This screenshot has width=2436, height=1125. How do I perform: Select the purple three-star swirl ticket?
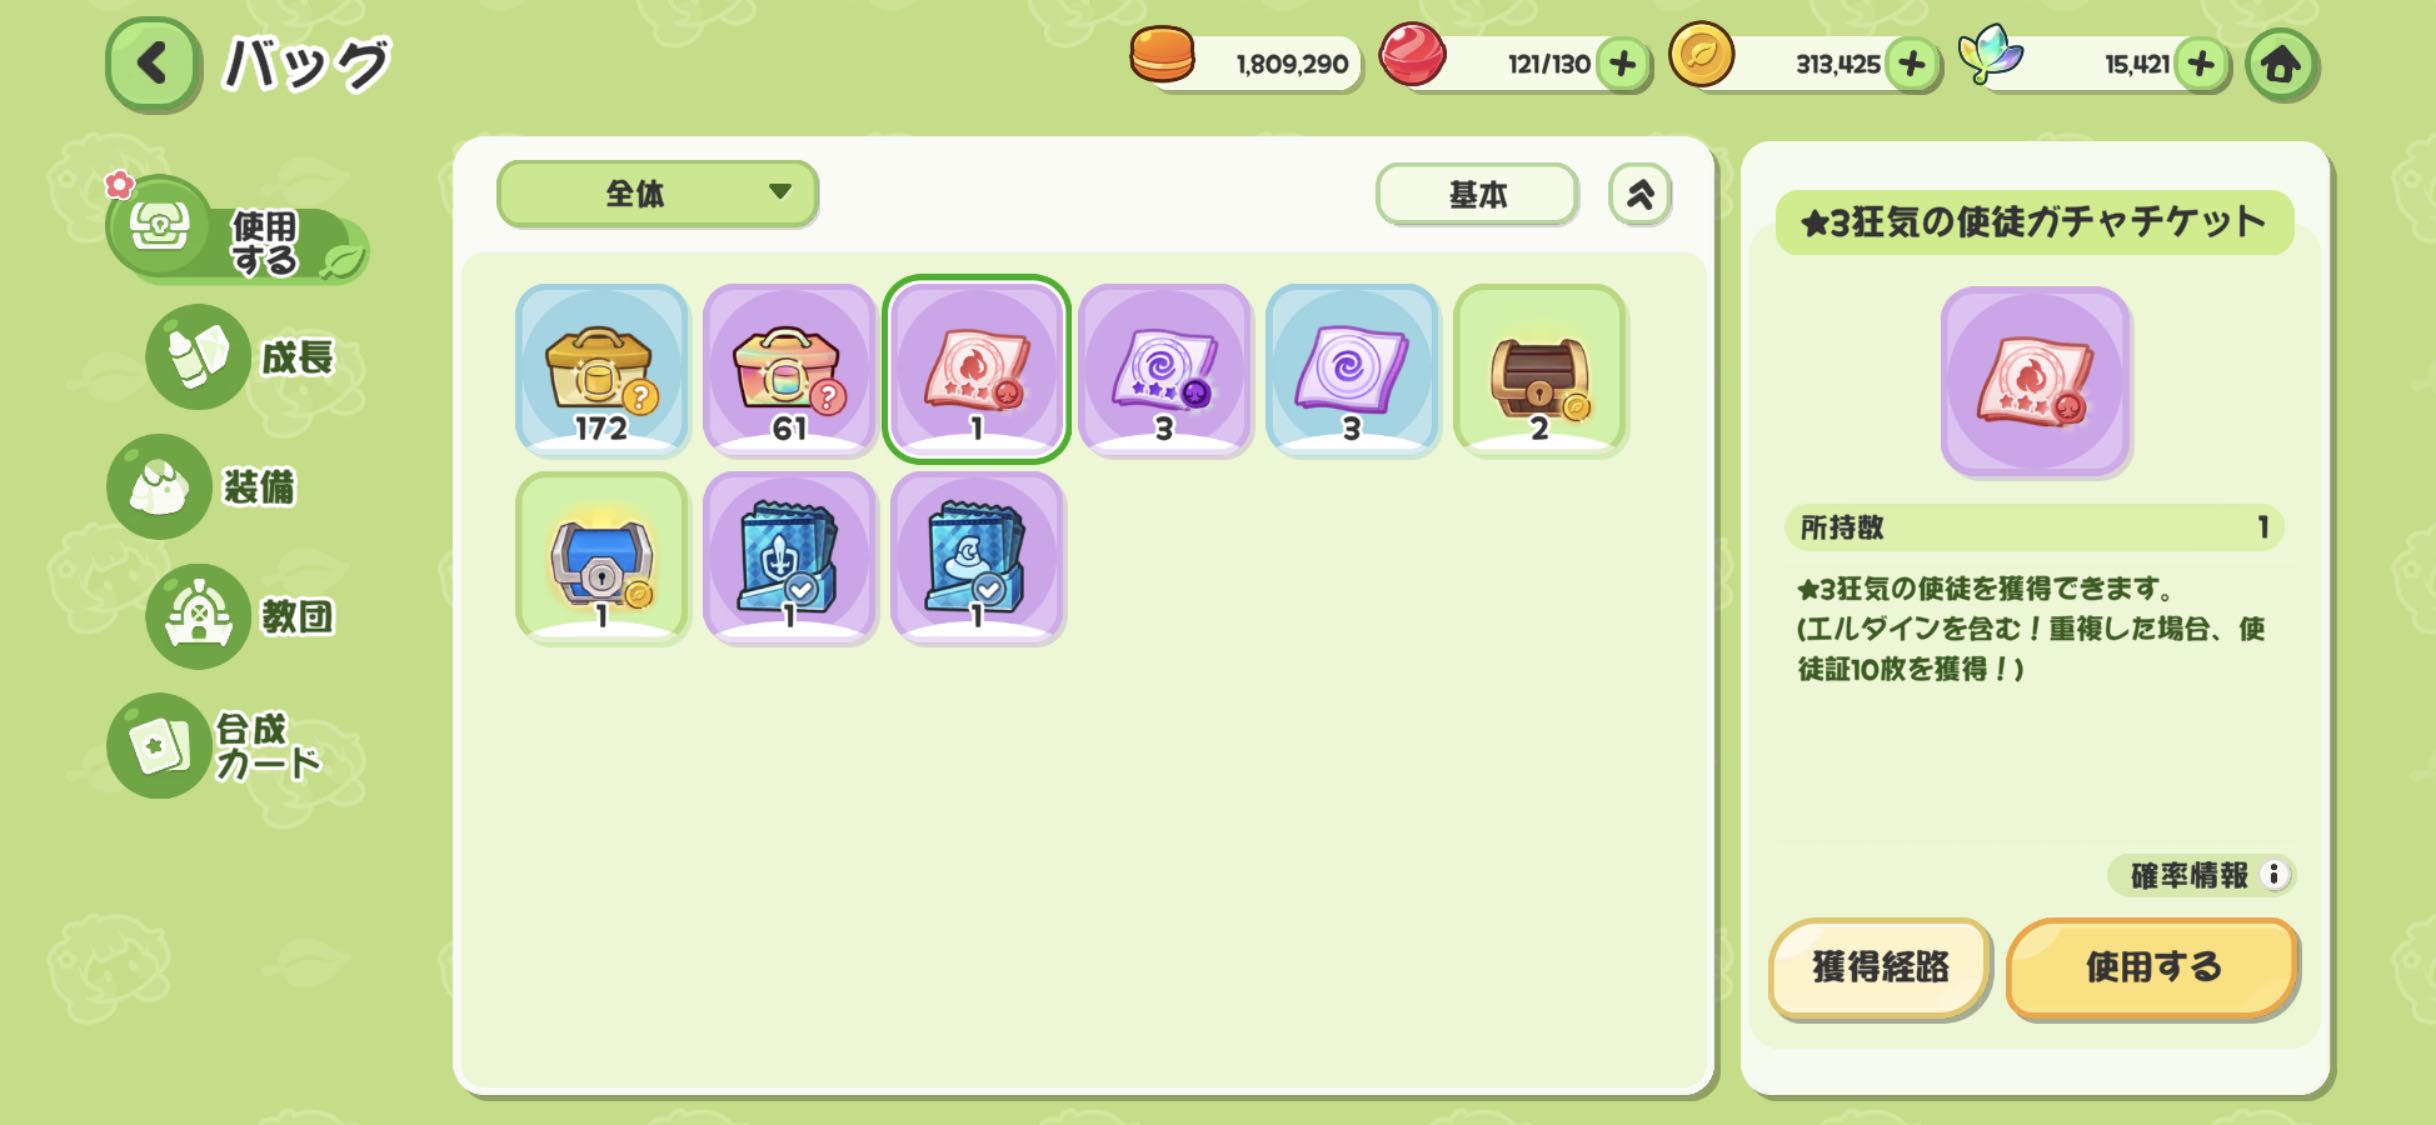click(1164, 369)
